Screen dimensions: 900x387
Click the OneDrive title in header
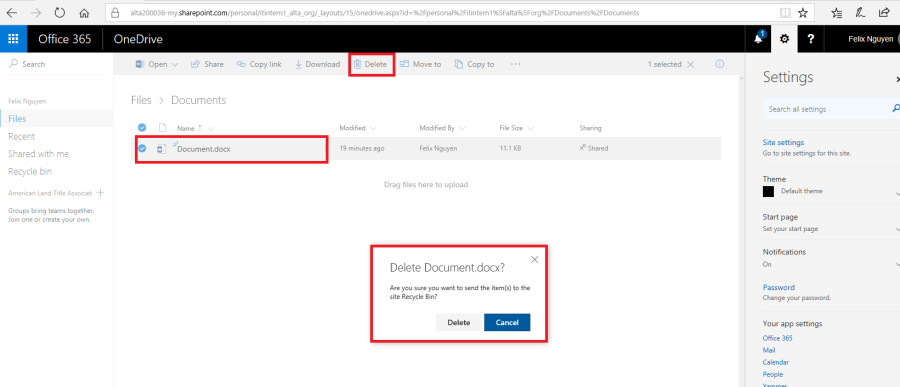(138, 39)
